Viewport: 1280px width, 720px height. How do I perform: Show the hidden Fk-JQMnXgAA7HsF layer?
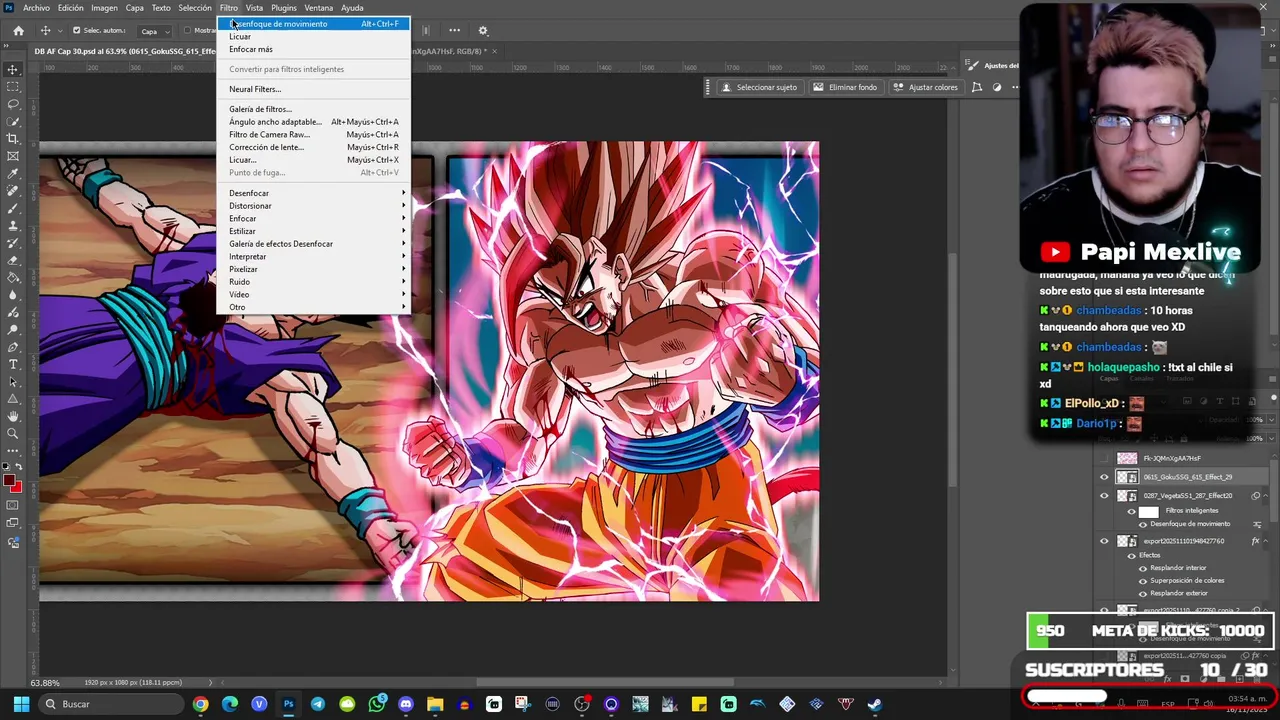click(1104, 458)
